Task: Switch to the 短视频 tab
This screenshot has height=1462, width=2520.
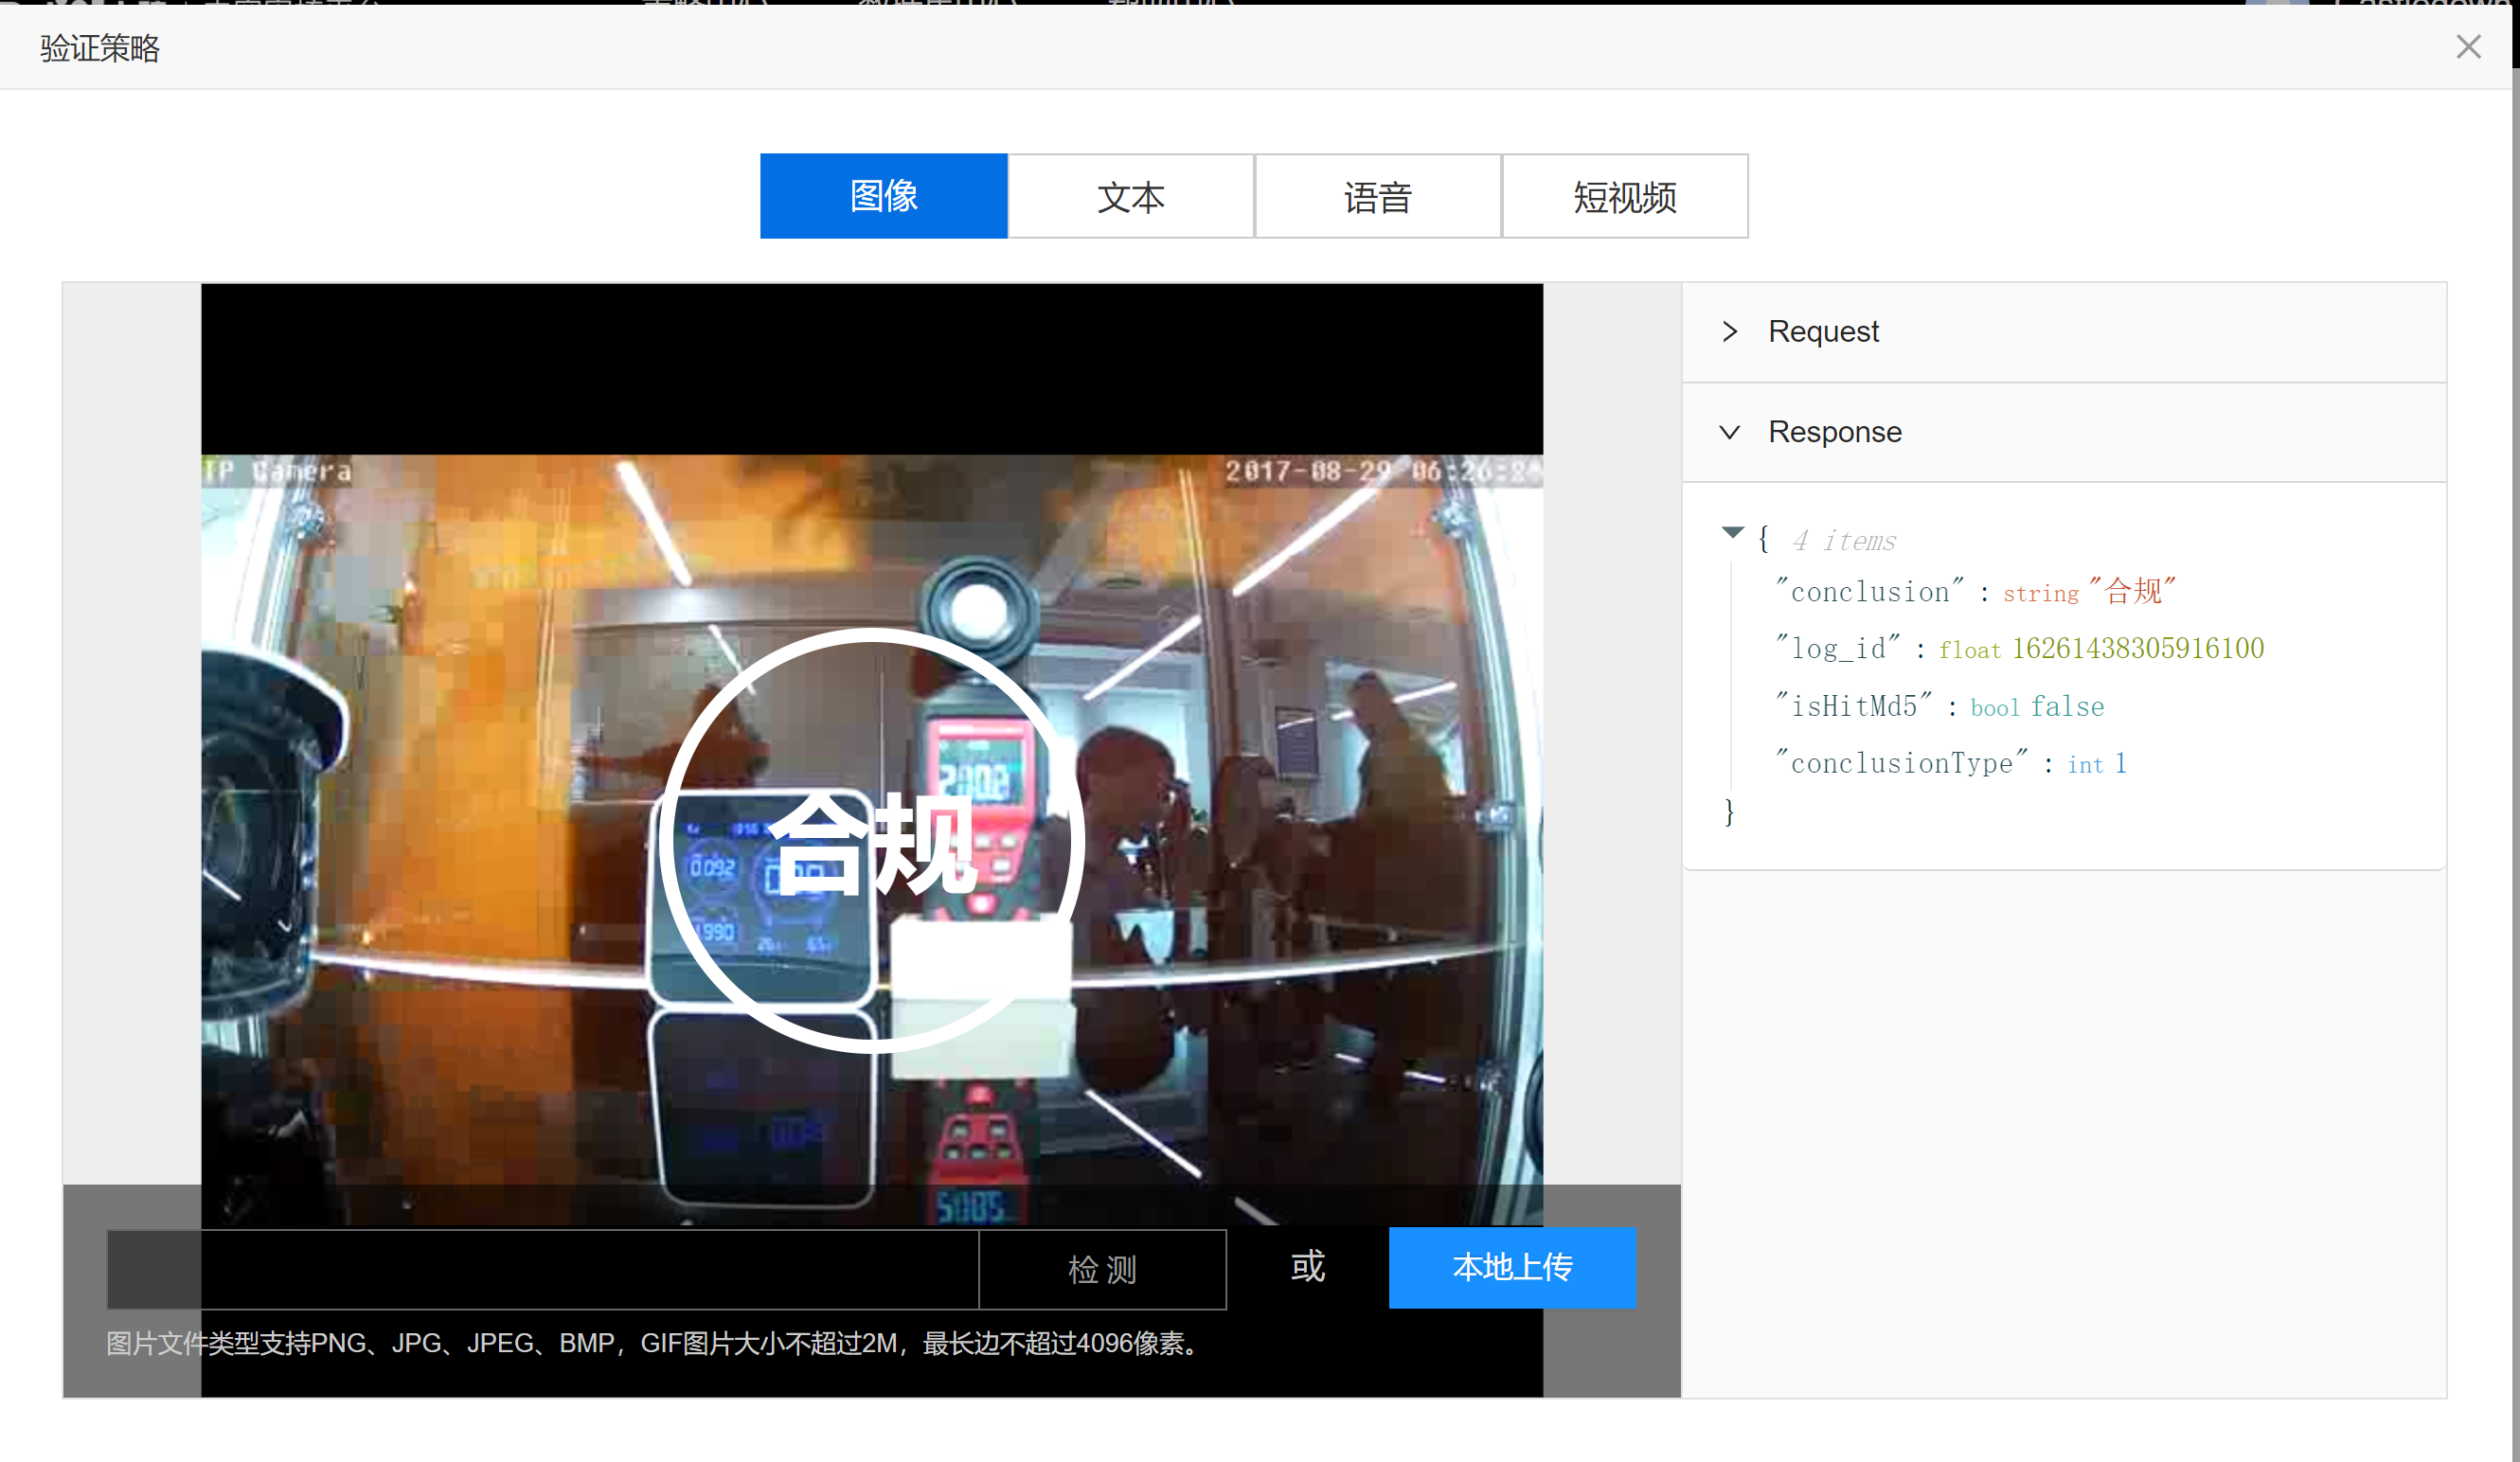Action: point(1624,196)
